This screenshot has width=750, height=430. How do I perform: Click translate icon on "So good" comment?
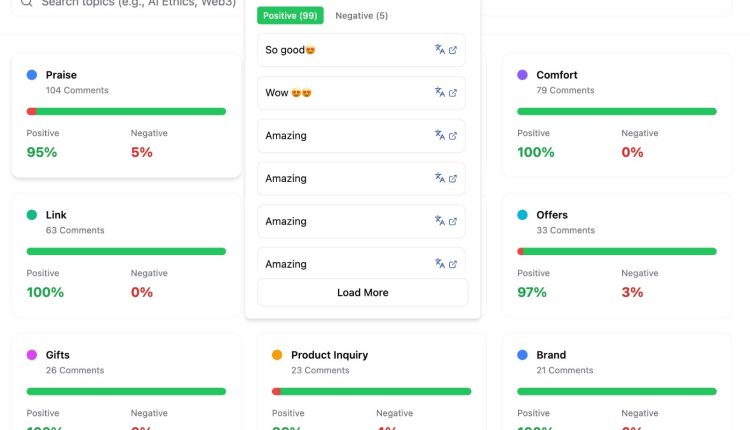439,50
